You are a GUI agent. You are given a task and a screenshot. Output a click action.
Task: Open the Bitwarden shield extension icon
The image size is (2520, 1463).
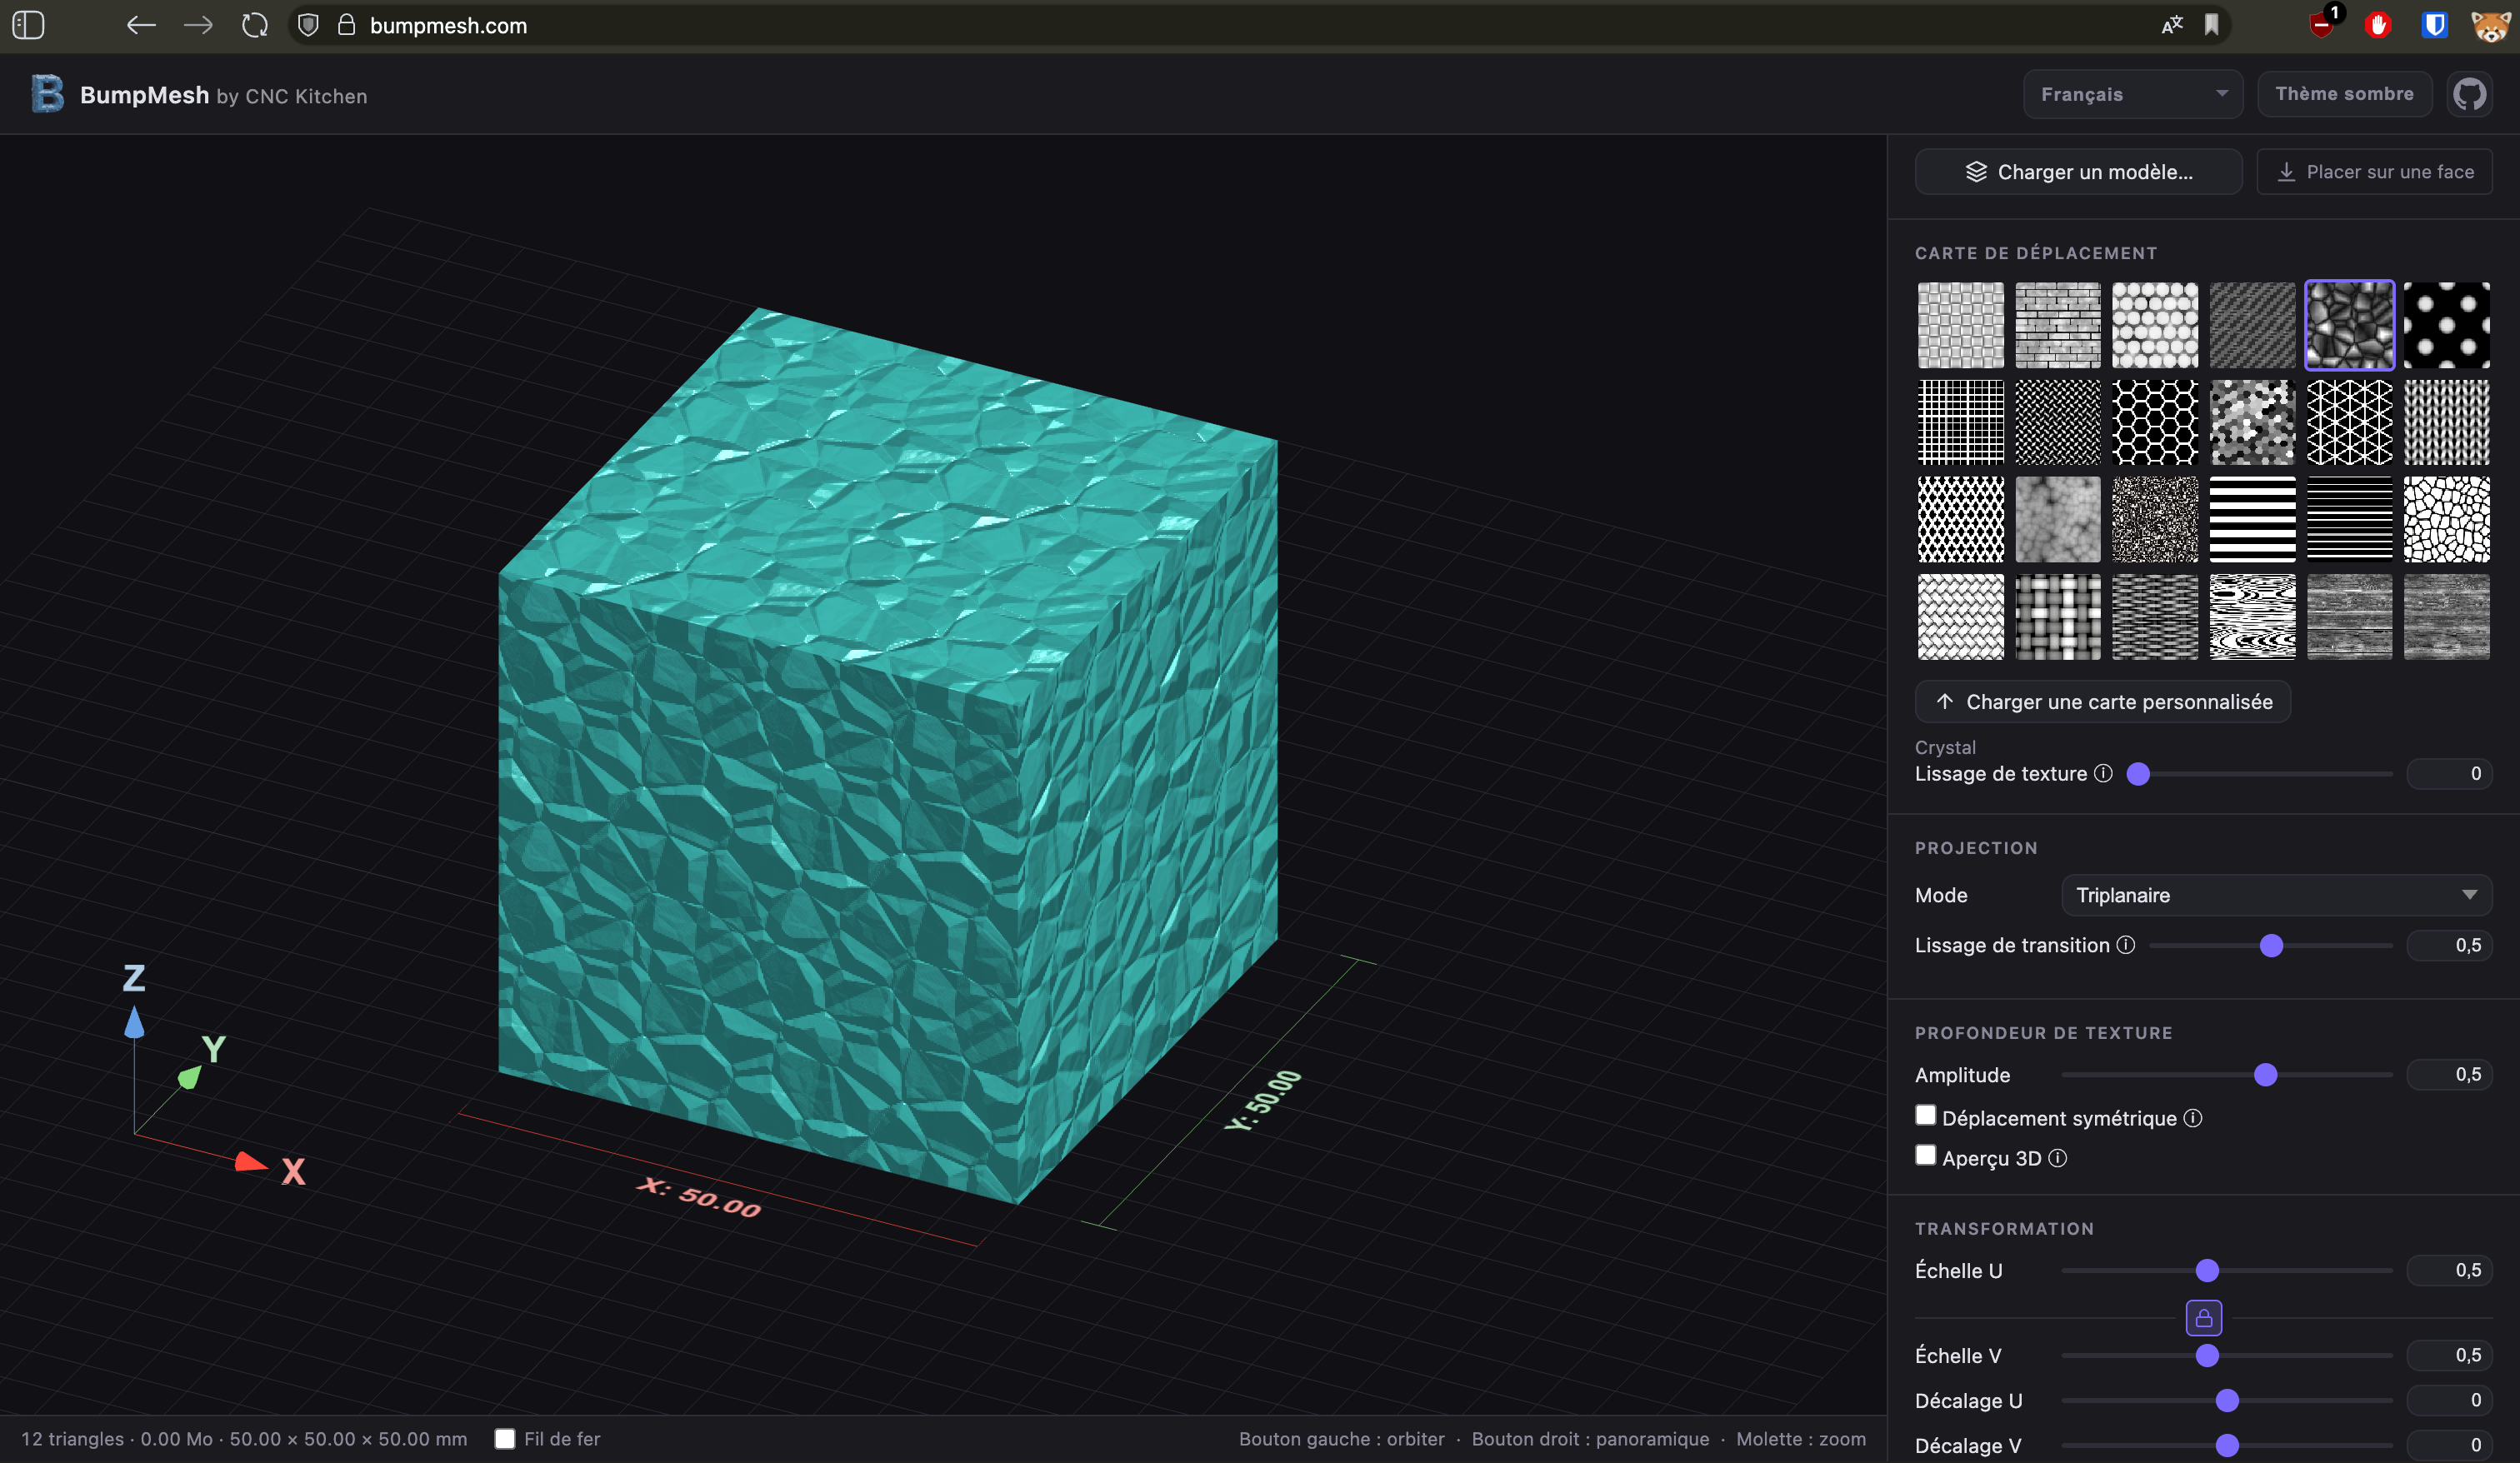click(2434, 25)
